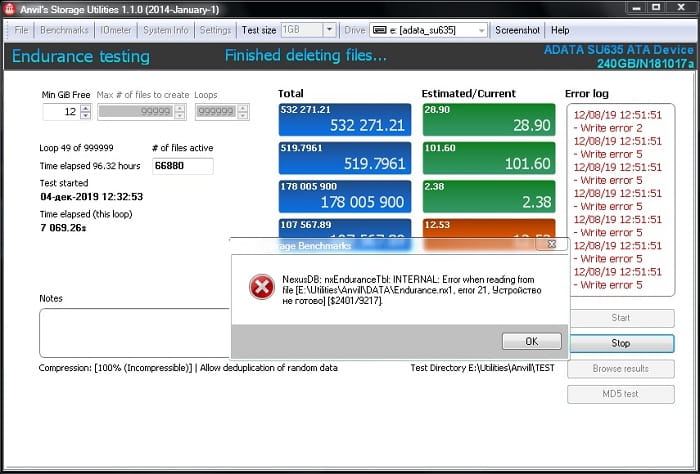700x474 pixels.
Task: Click 'Time elapsed 96.32 hours' text
Action: click(x=90, y=166)
